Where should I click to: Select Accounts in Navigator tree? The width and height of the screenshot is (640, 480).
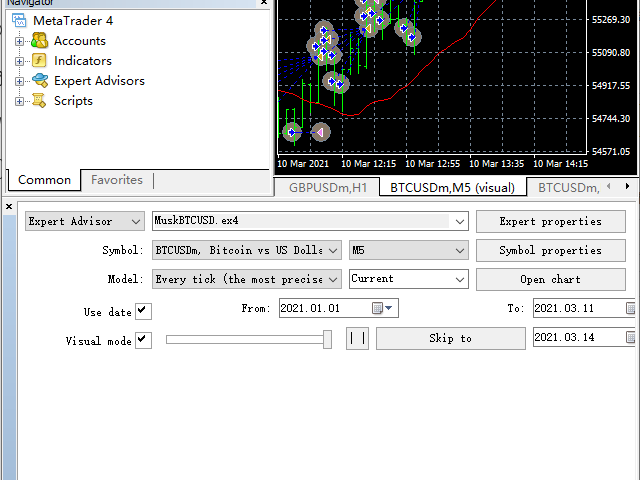[80, 41]
